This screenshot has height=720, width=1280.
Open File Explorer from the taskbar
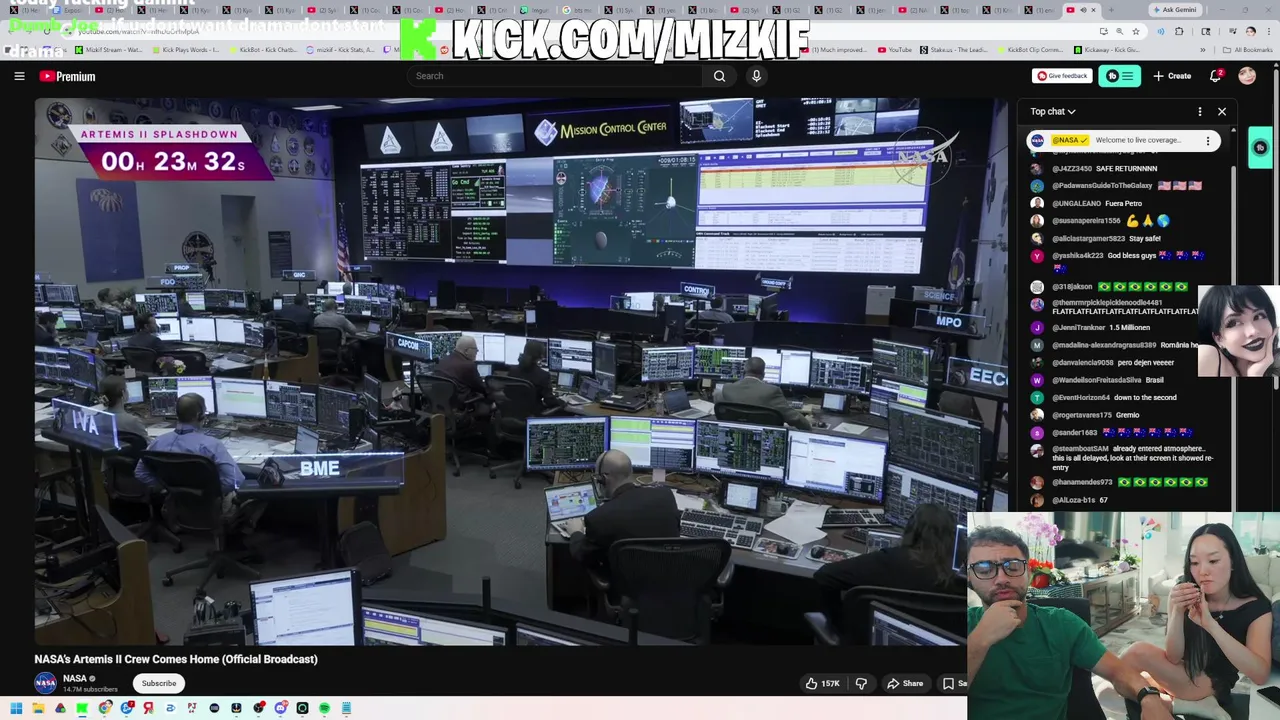(37, 708)
